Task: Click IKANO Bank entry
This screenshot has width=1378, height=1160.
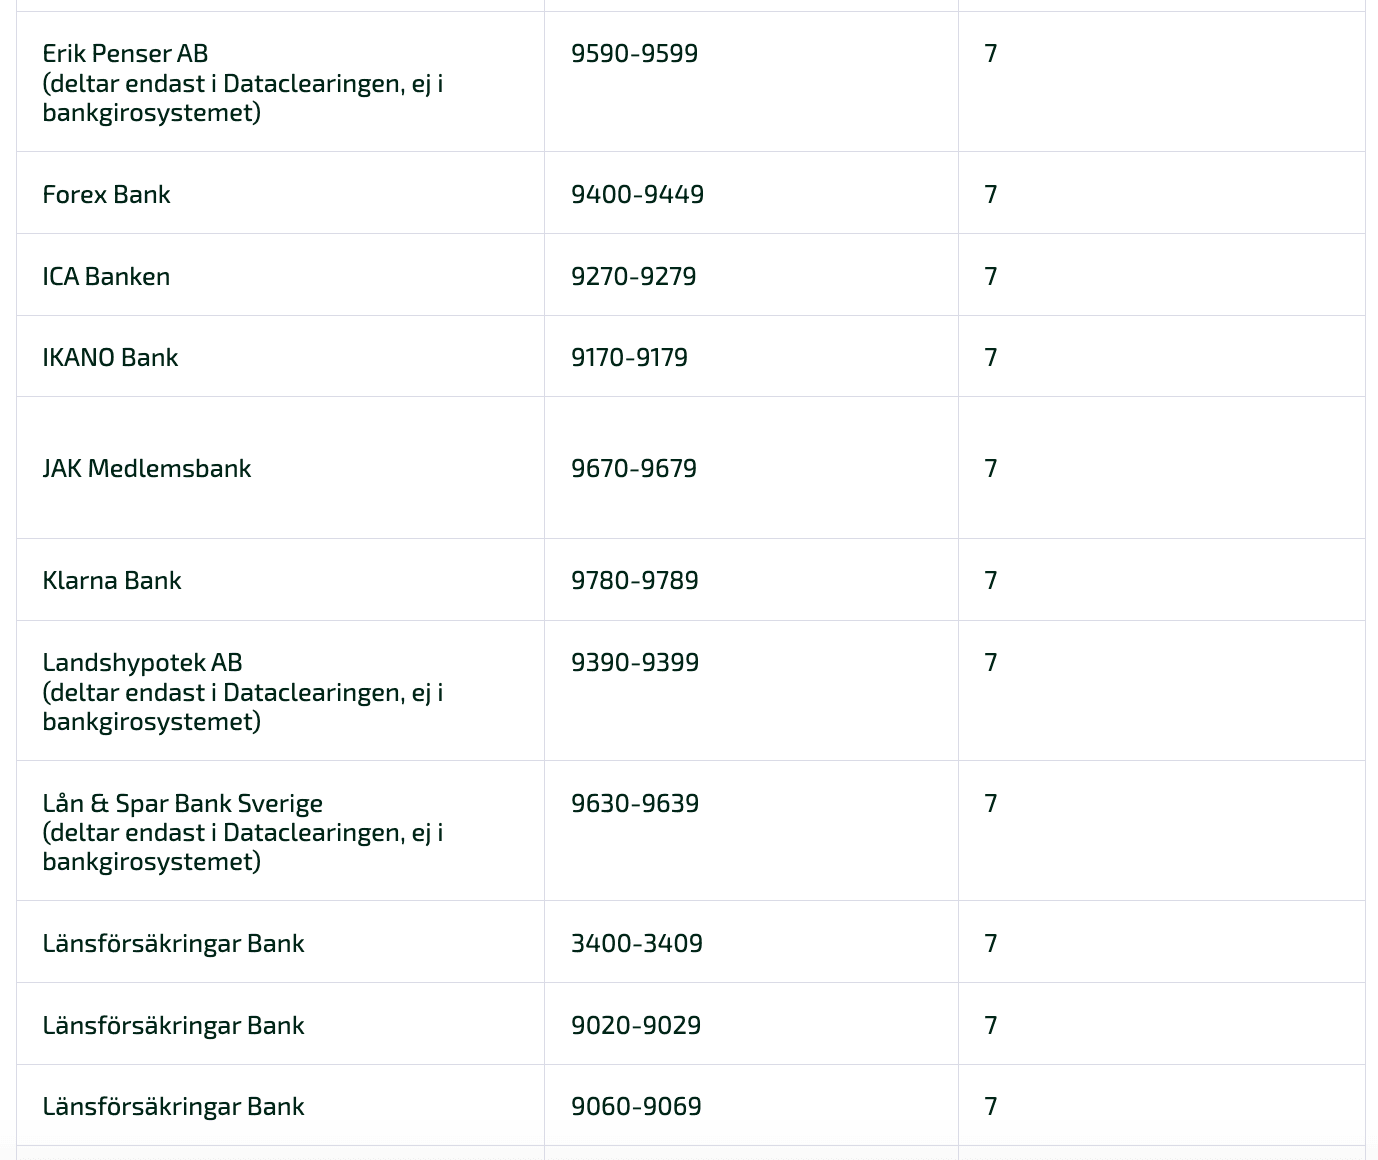Action: coord(110,357)
